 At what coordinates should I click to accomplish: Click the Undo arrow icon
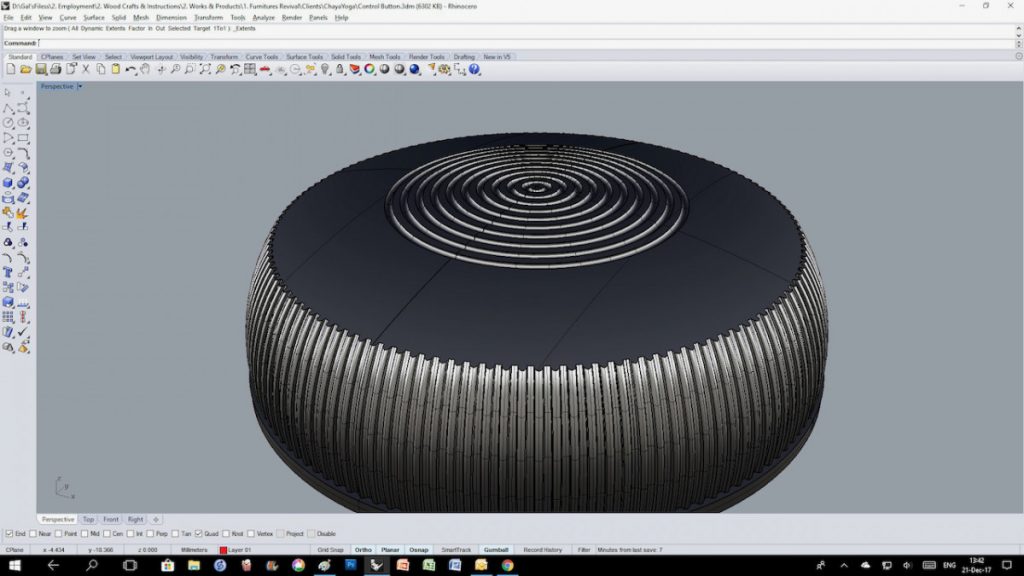coord(131,69)
